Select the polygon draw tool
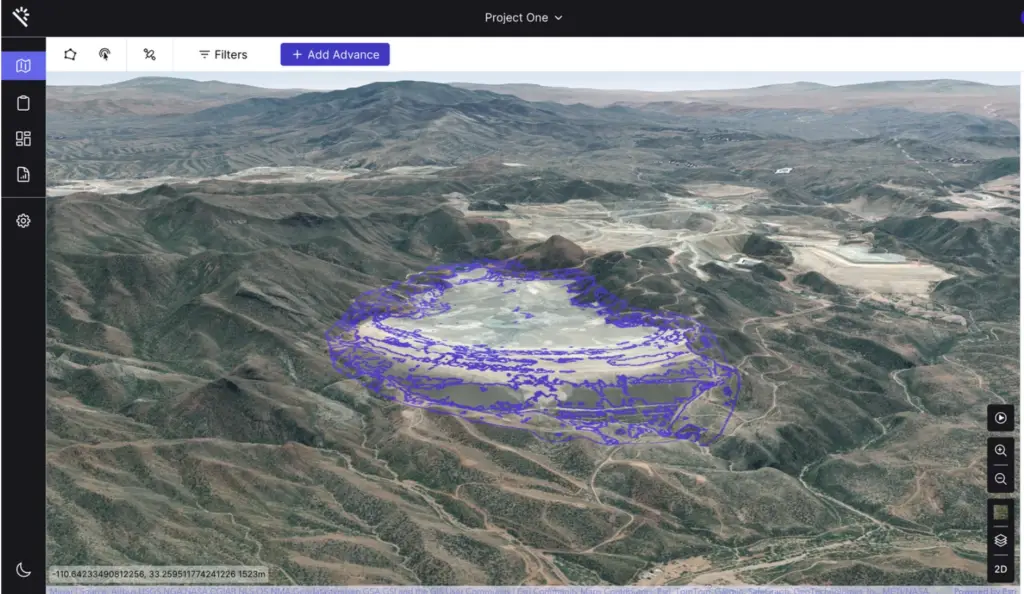Screen dimensions: 1024x594 coord(70,54)
